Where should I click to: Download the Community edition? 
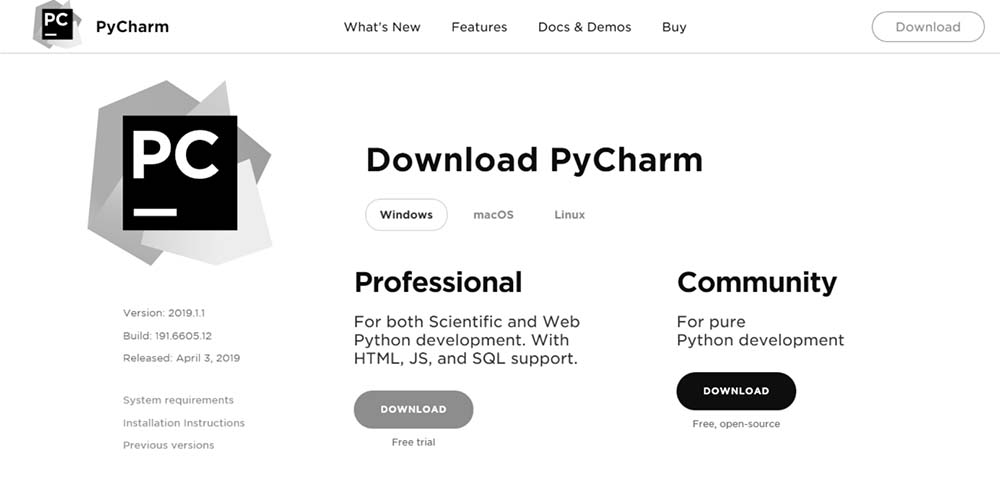pos(736,391)
